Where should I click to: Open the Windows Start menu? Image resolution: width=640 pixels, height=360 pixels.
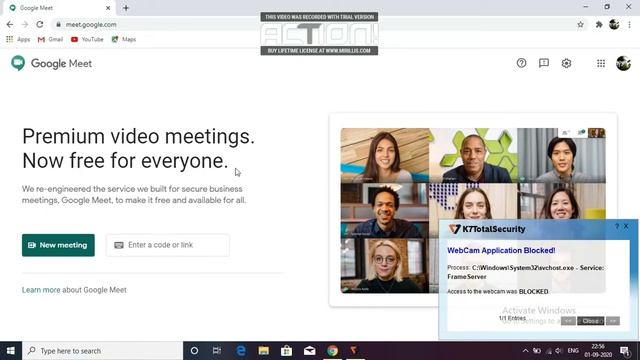[11, 351]
